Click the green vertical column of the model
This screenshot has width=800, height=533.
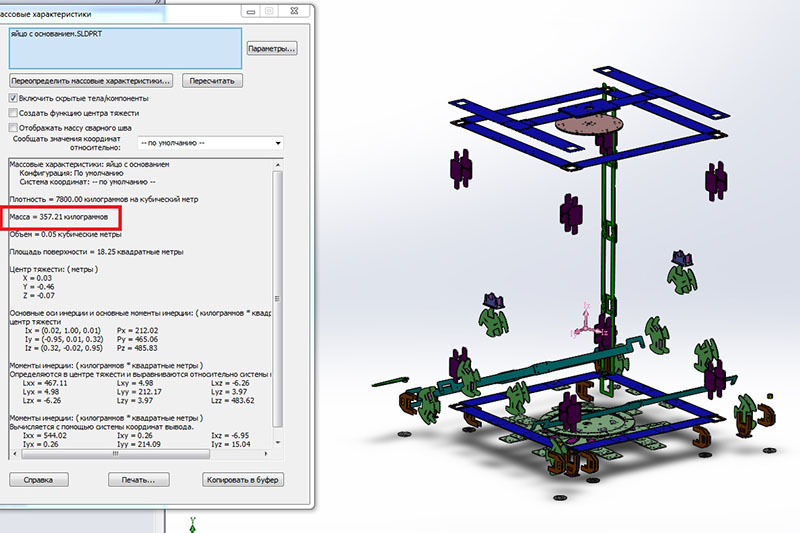point(609,240)
